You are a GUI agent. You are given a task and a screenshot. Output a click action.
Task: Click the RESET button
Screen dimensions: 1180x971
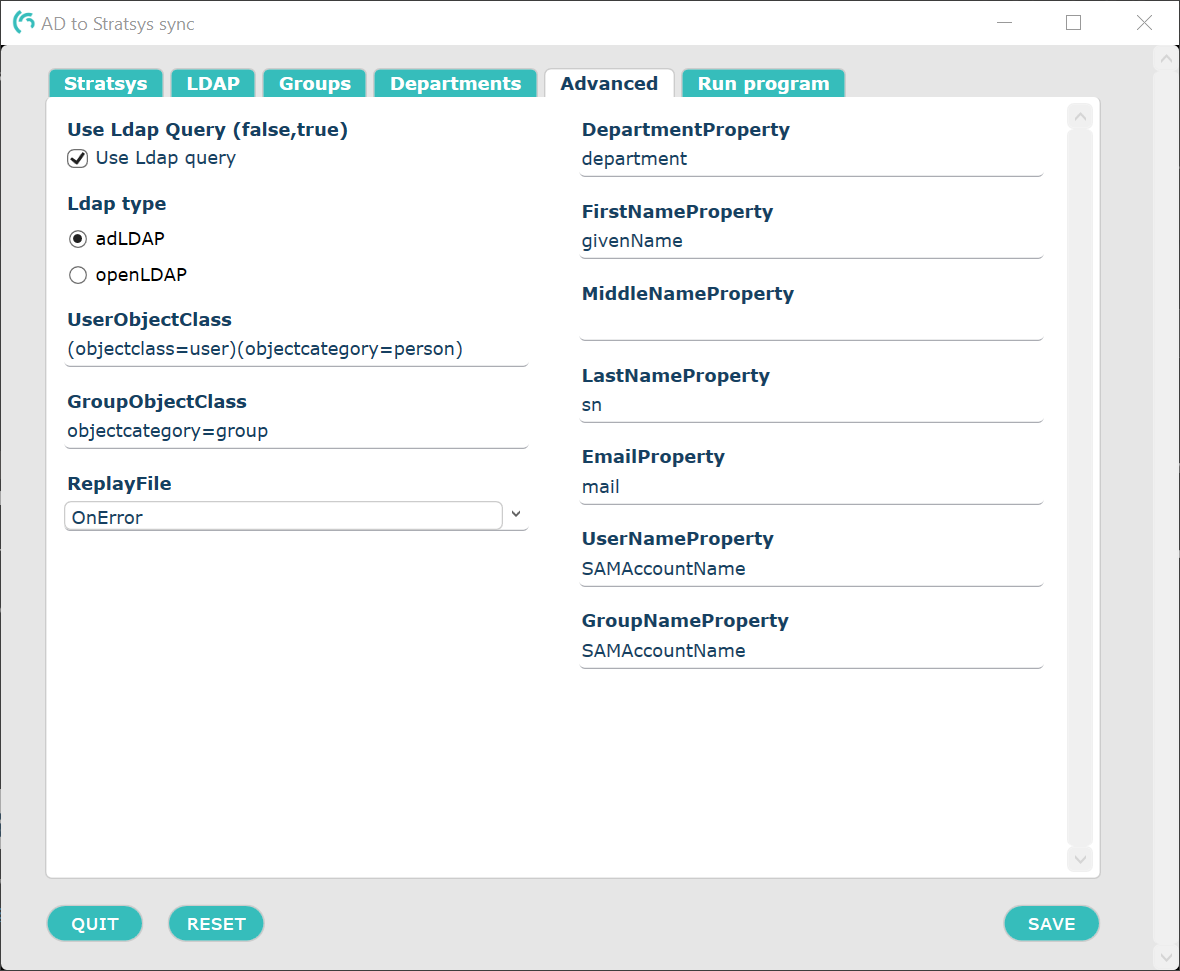click(216, 924)
